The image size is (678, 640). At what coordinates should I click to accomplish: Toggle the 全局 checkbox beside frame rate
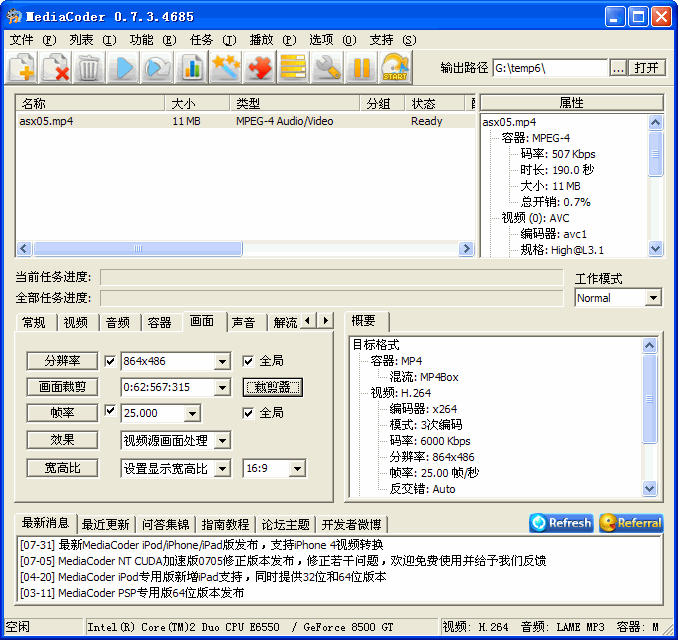click(248, 413)
